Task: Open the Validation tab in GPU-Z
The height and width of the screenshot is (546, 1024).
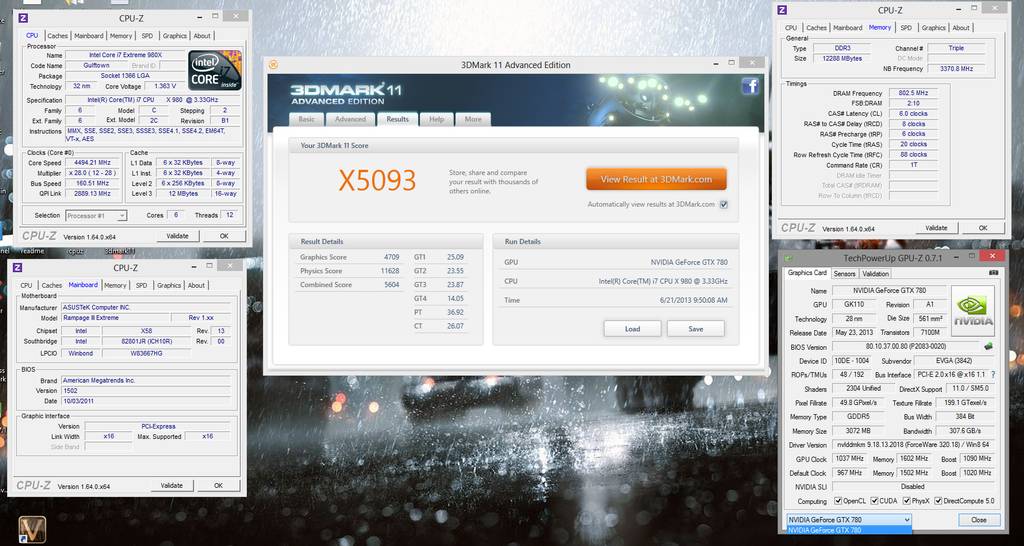Action: coord(875,274)
